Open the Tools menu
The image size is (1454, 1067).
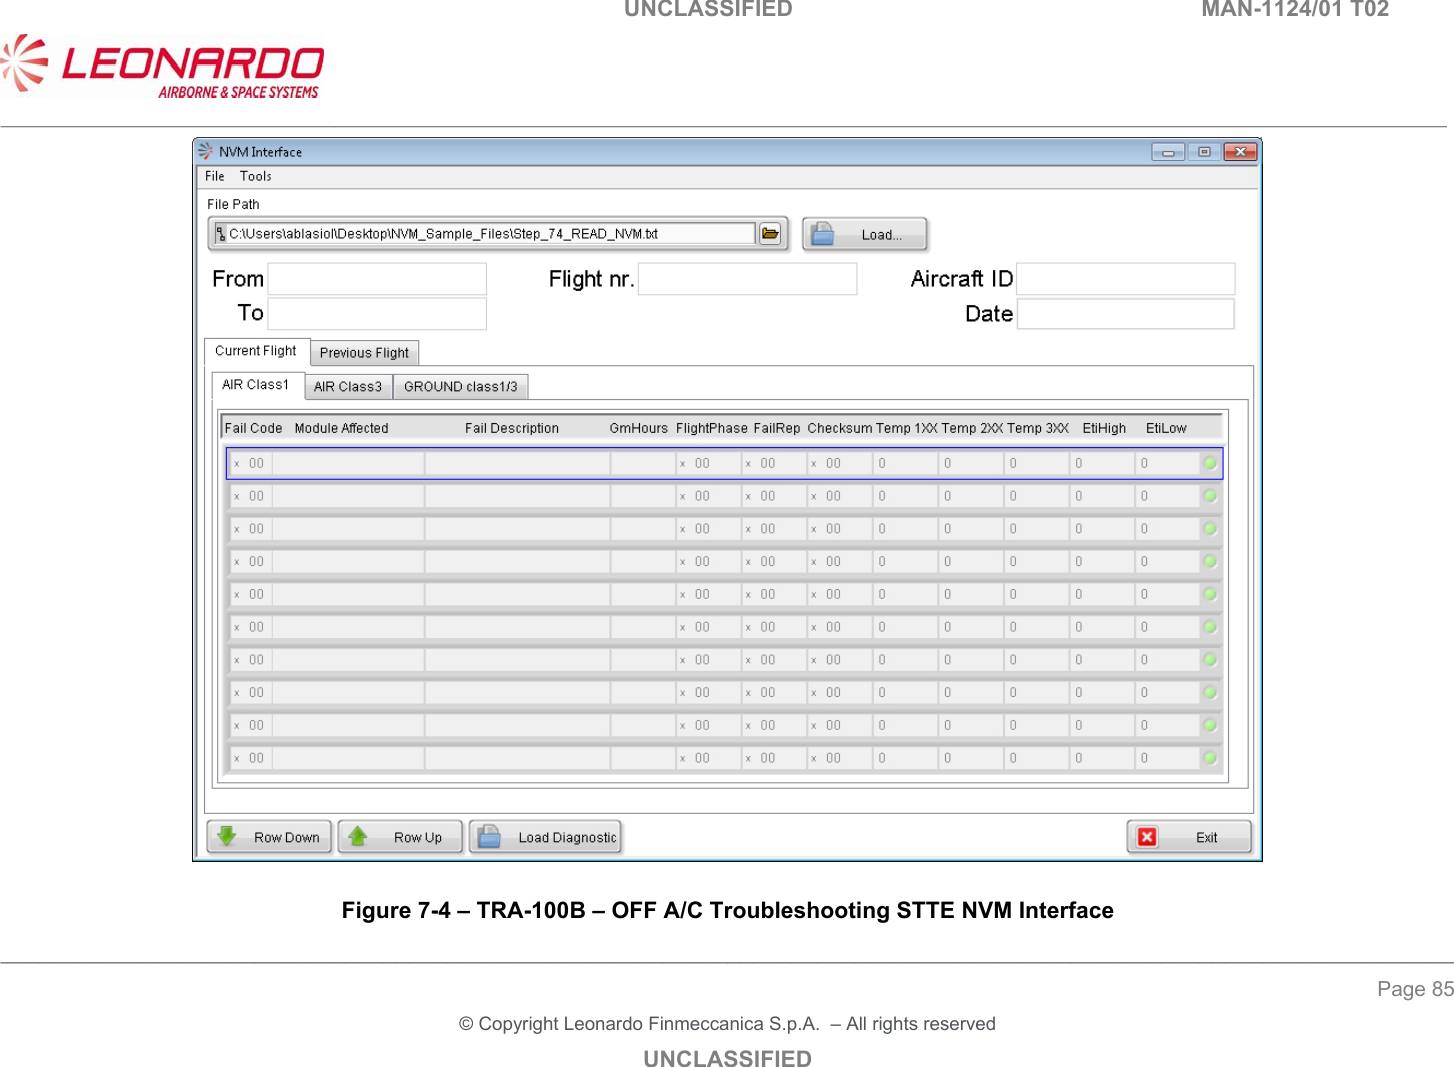click(x=256, y=176)
